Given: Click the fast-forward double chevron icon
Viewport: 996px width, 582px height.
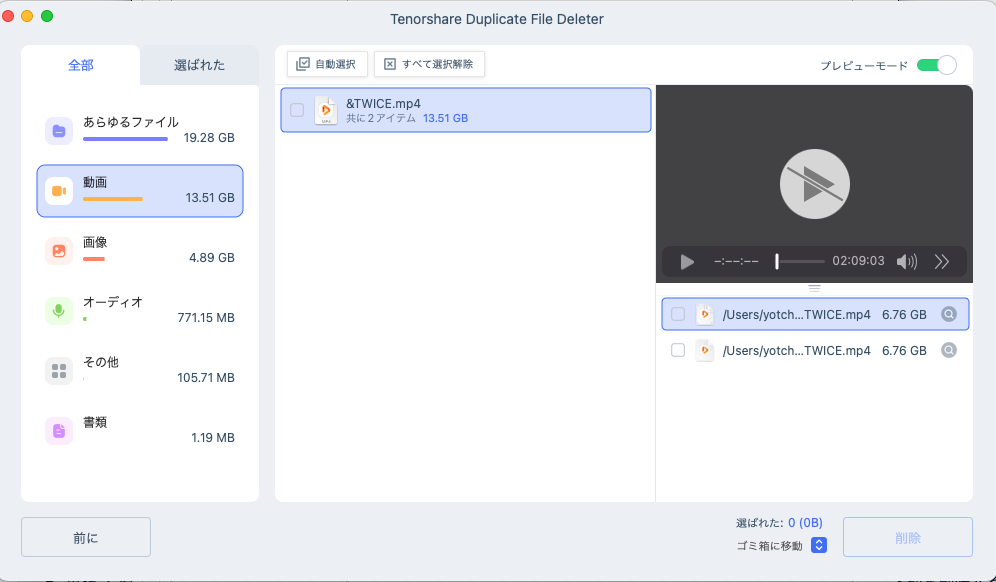Looking at the screenshot, I should tap(941, 262).
